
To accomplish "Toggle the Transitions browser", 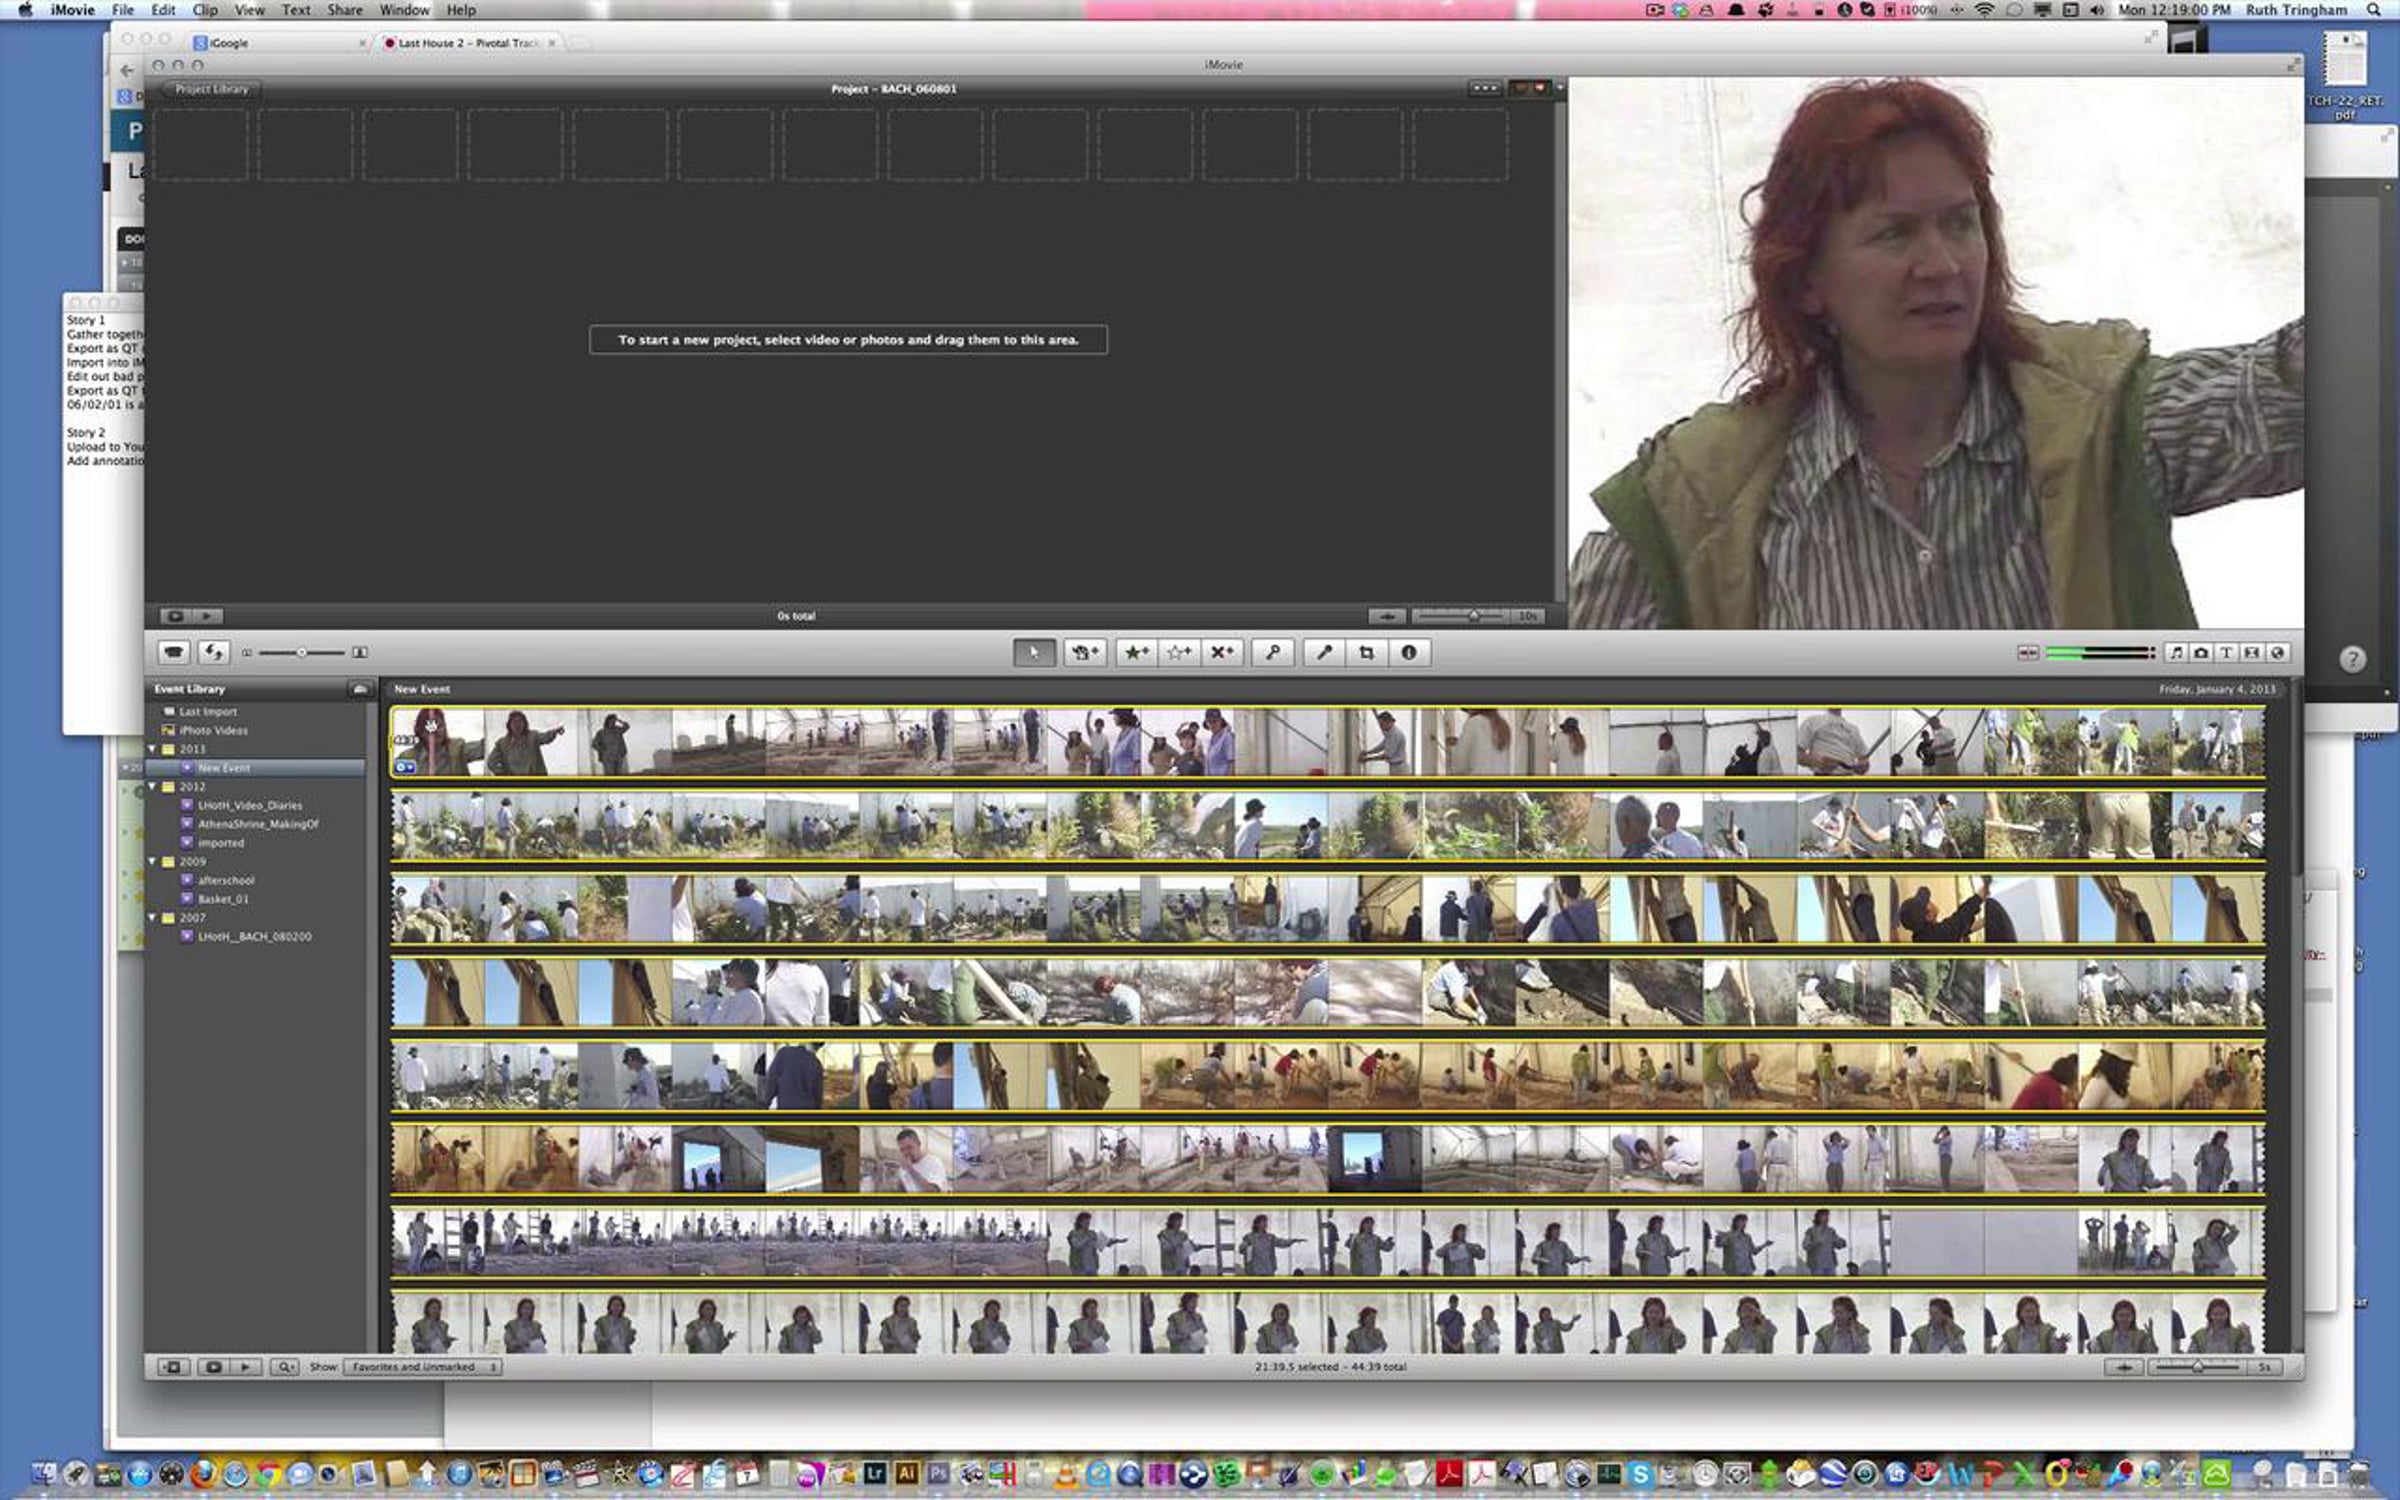I will coord(2252,653).
